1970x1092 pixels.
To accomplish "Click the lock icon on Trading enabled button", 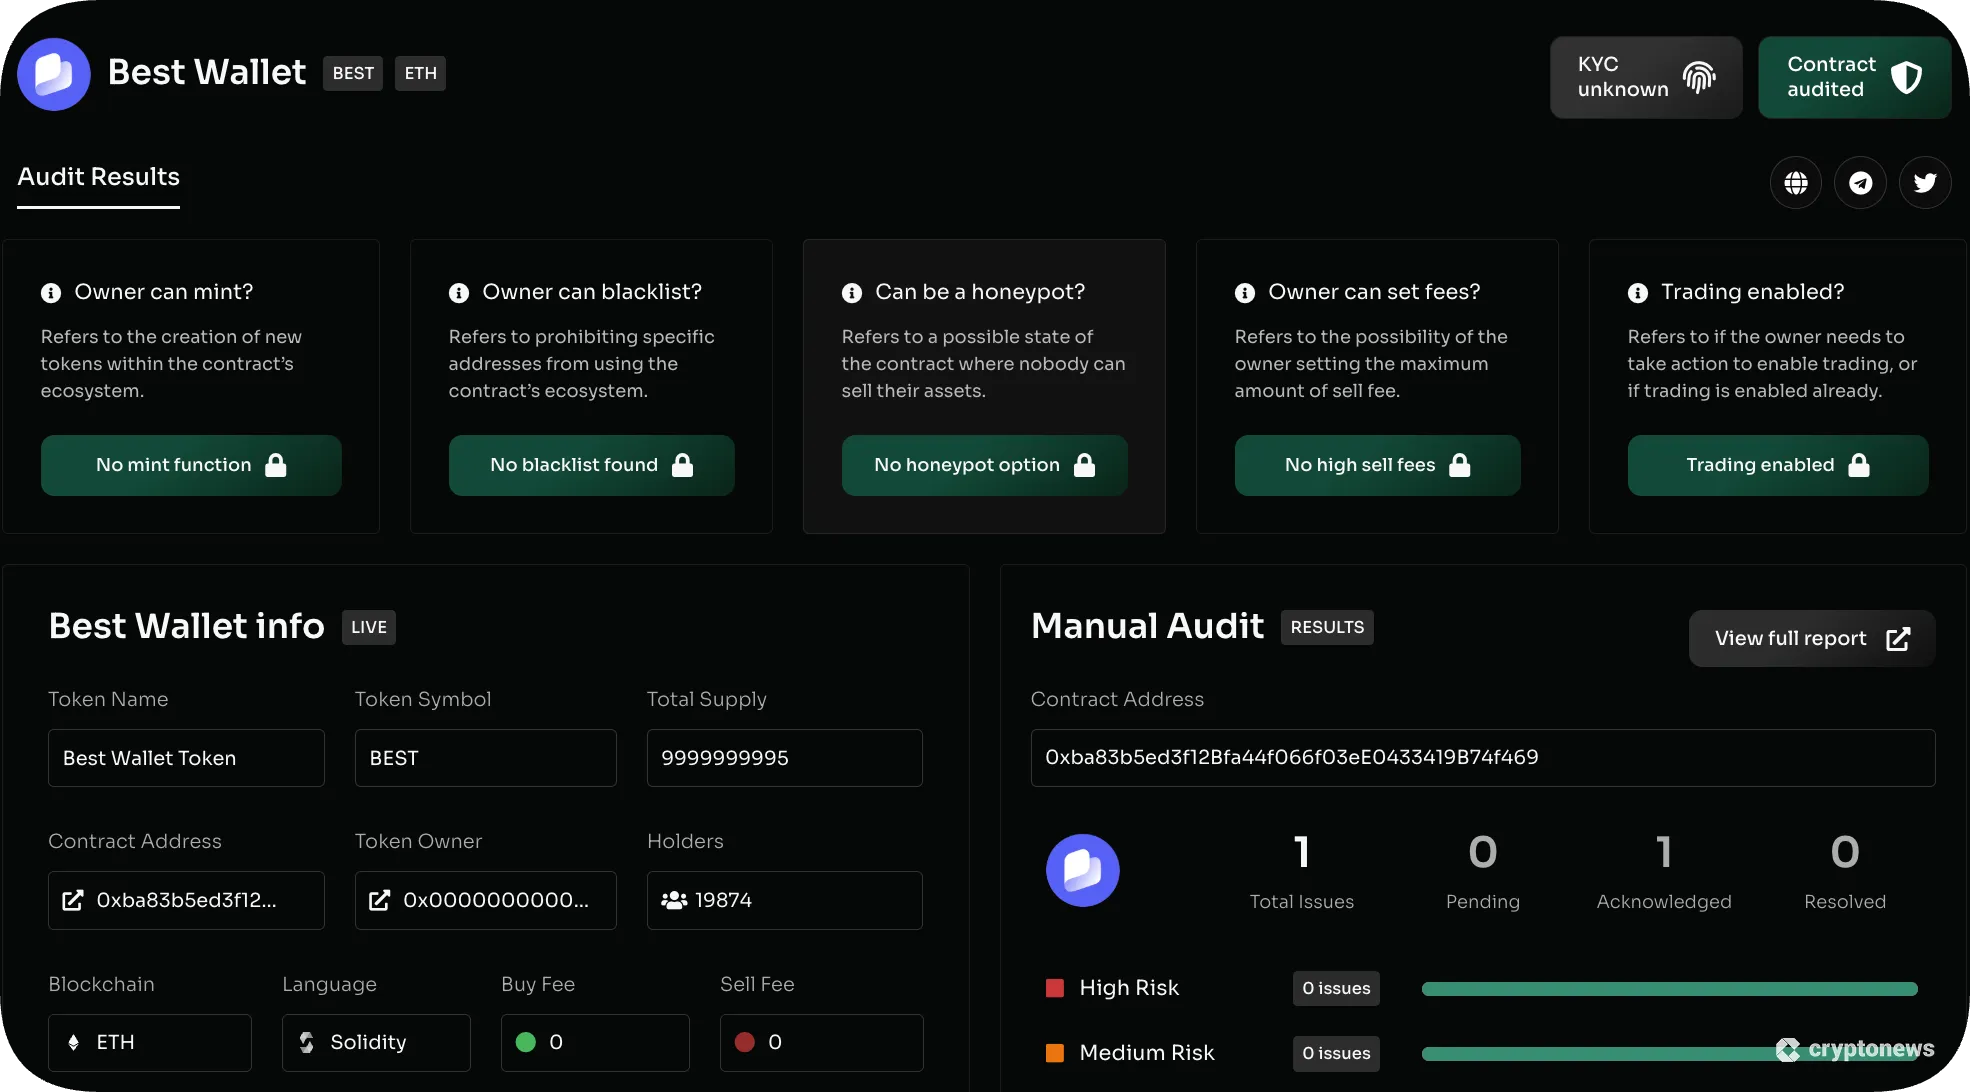I will coord(1859,465).
